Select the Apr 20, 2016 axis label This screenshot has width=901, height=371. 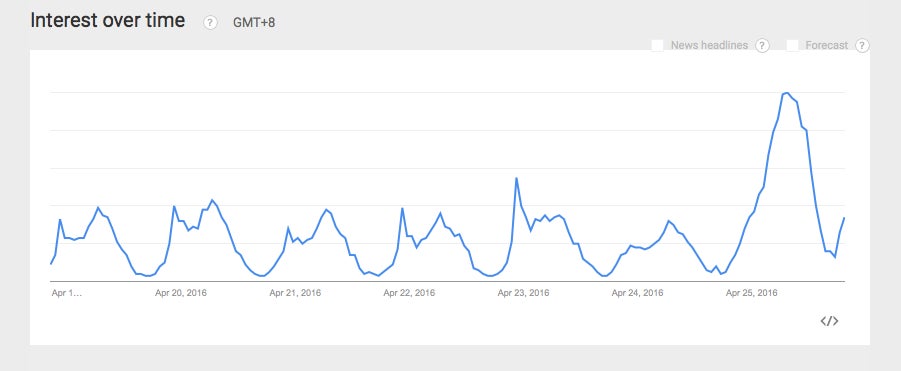pos(180,293)
